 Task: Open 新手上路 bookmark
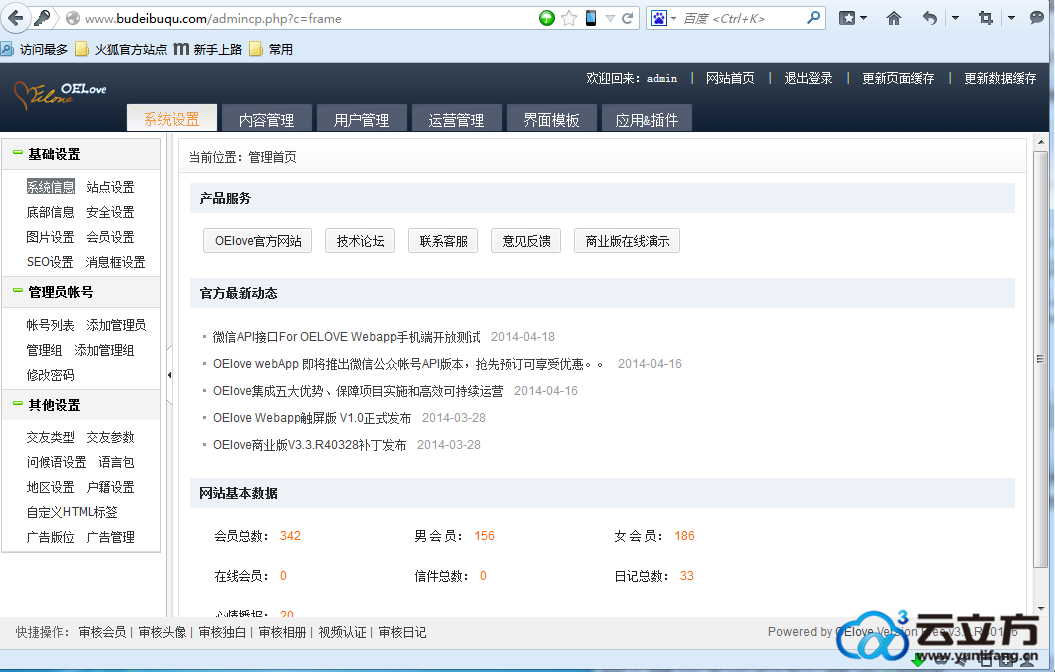click(x=208, y=49)
